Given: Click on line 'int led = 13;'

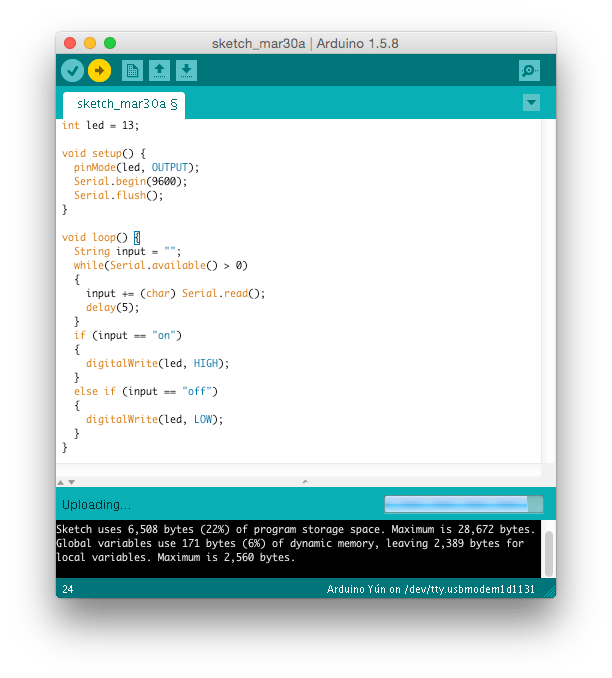Looking at the screenshot, I should (x=100, y=125).
